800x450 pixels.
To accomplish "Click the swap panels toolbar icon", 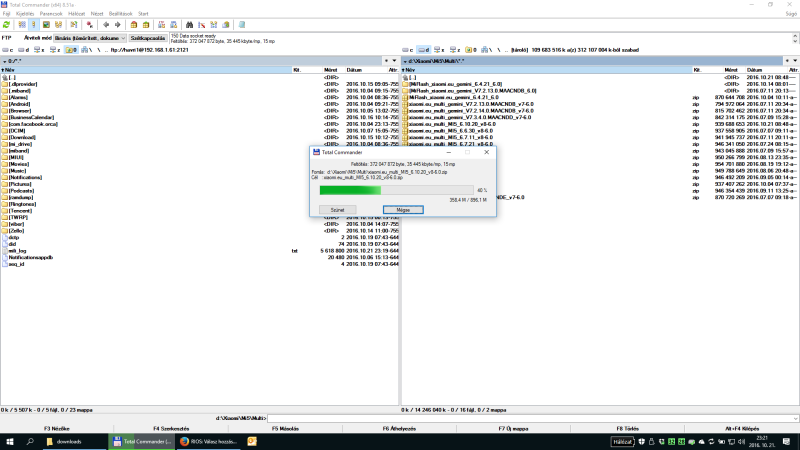I will click(x=73, y=24).
